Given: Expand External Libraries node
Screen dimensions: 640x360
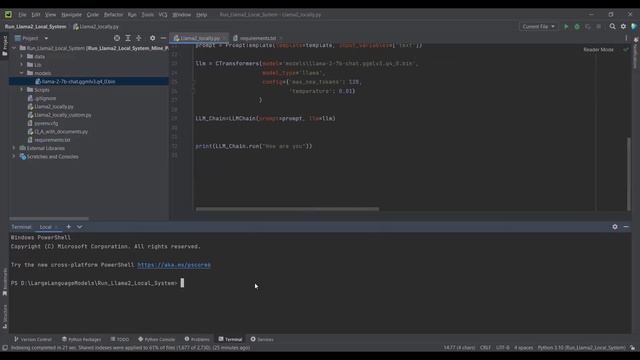Looking at the screenshot, I should 14,148.
